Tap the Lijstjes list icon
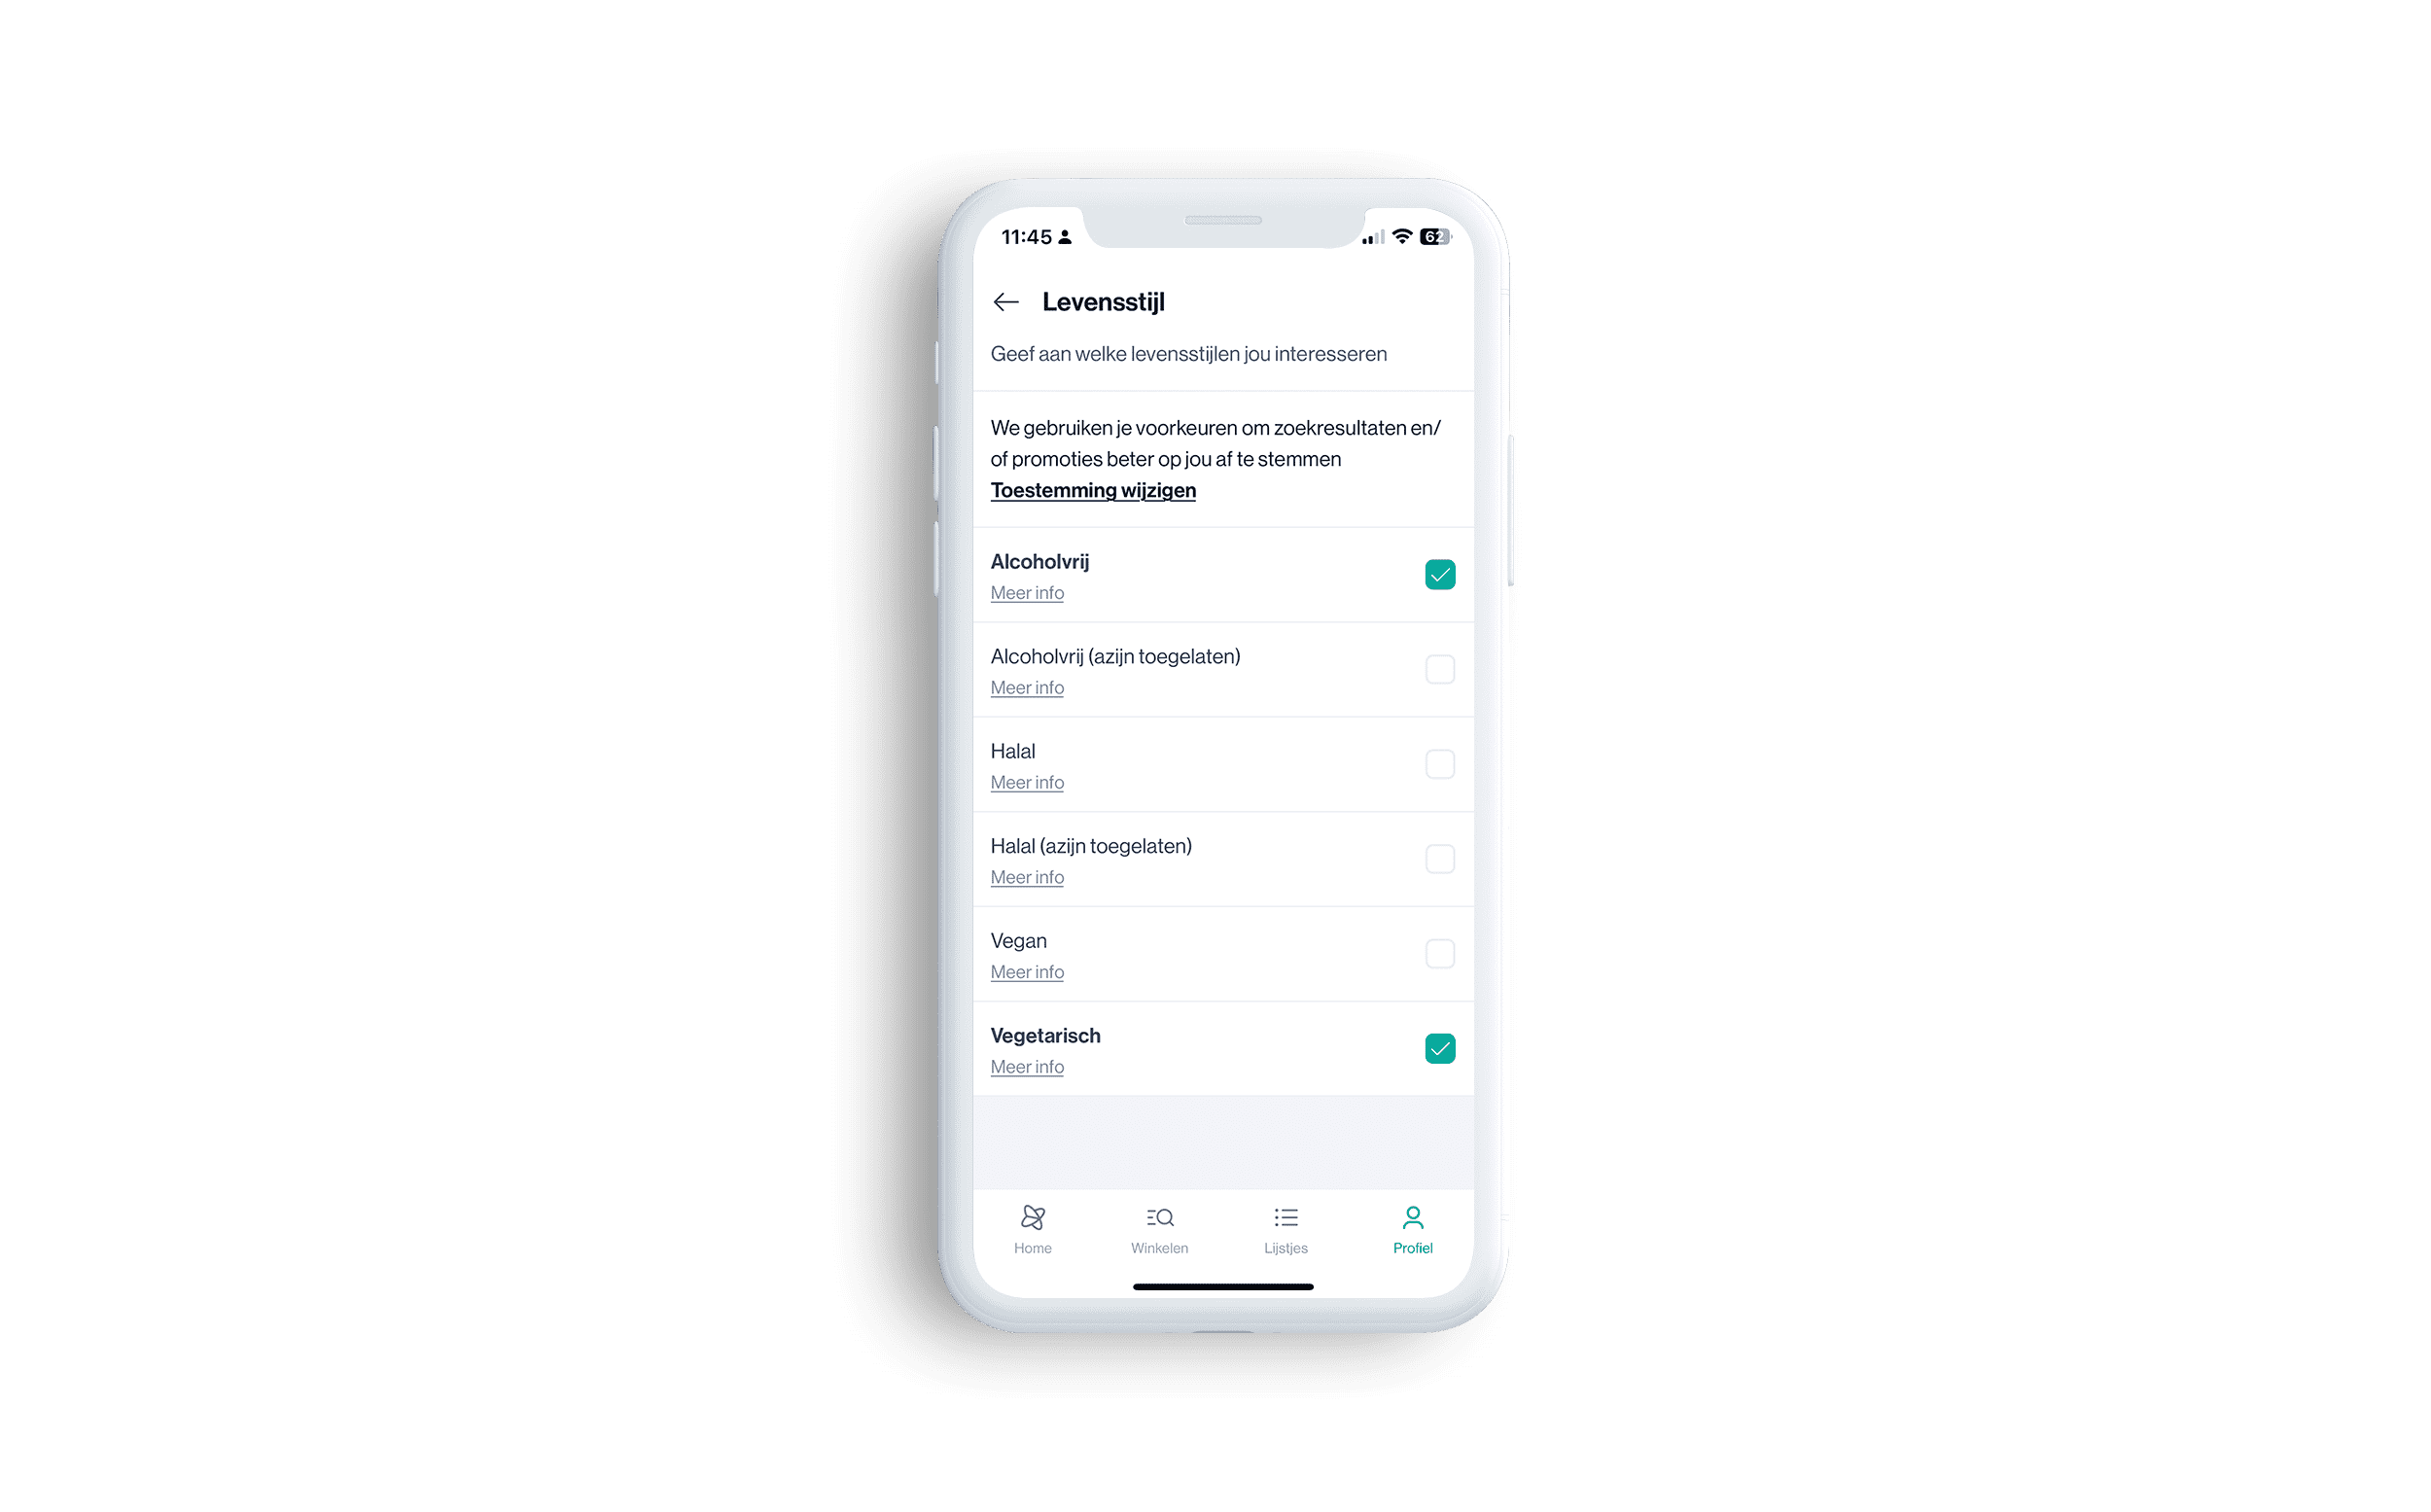The image size is (2431, 1512). pos(1286,1217)
